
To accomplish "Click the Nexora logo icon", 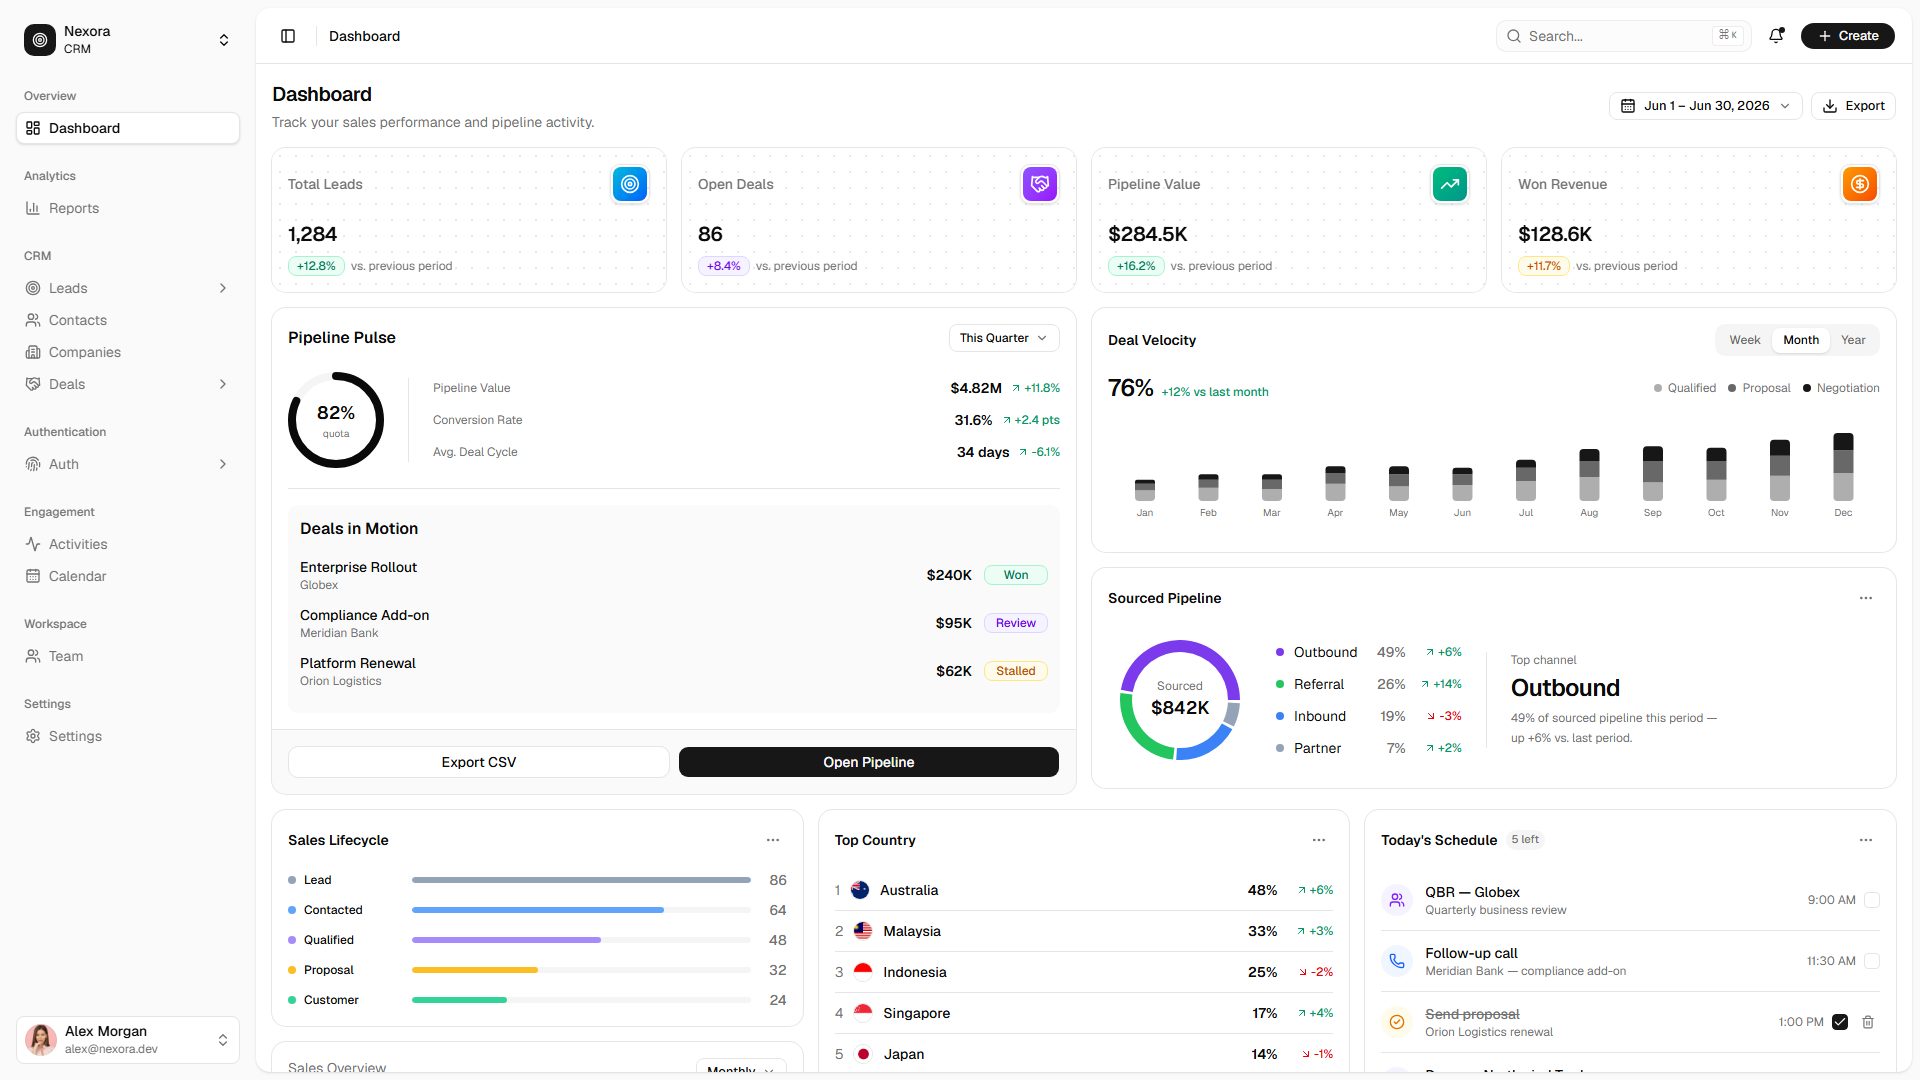I will pyautogui.click(x=40, y=40).
